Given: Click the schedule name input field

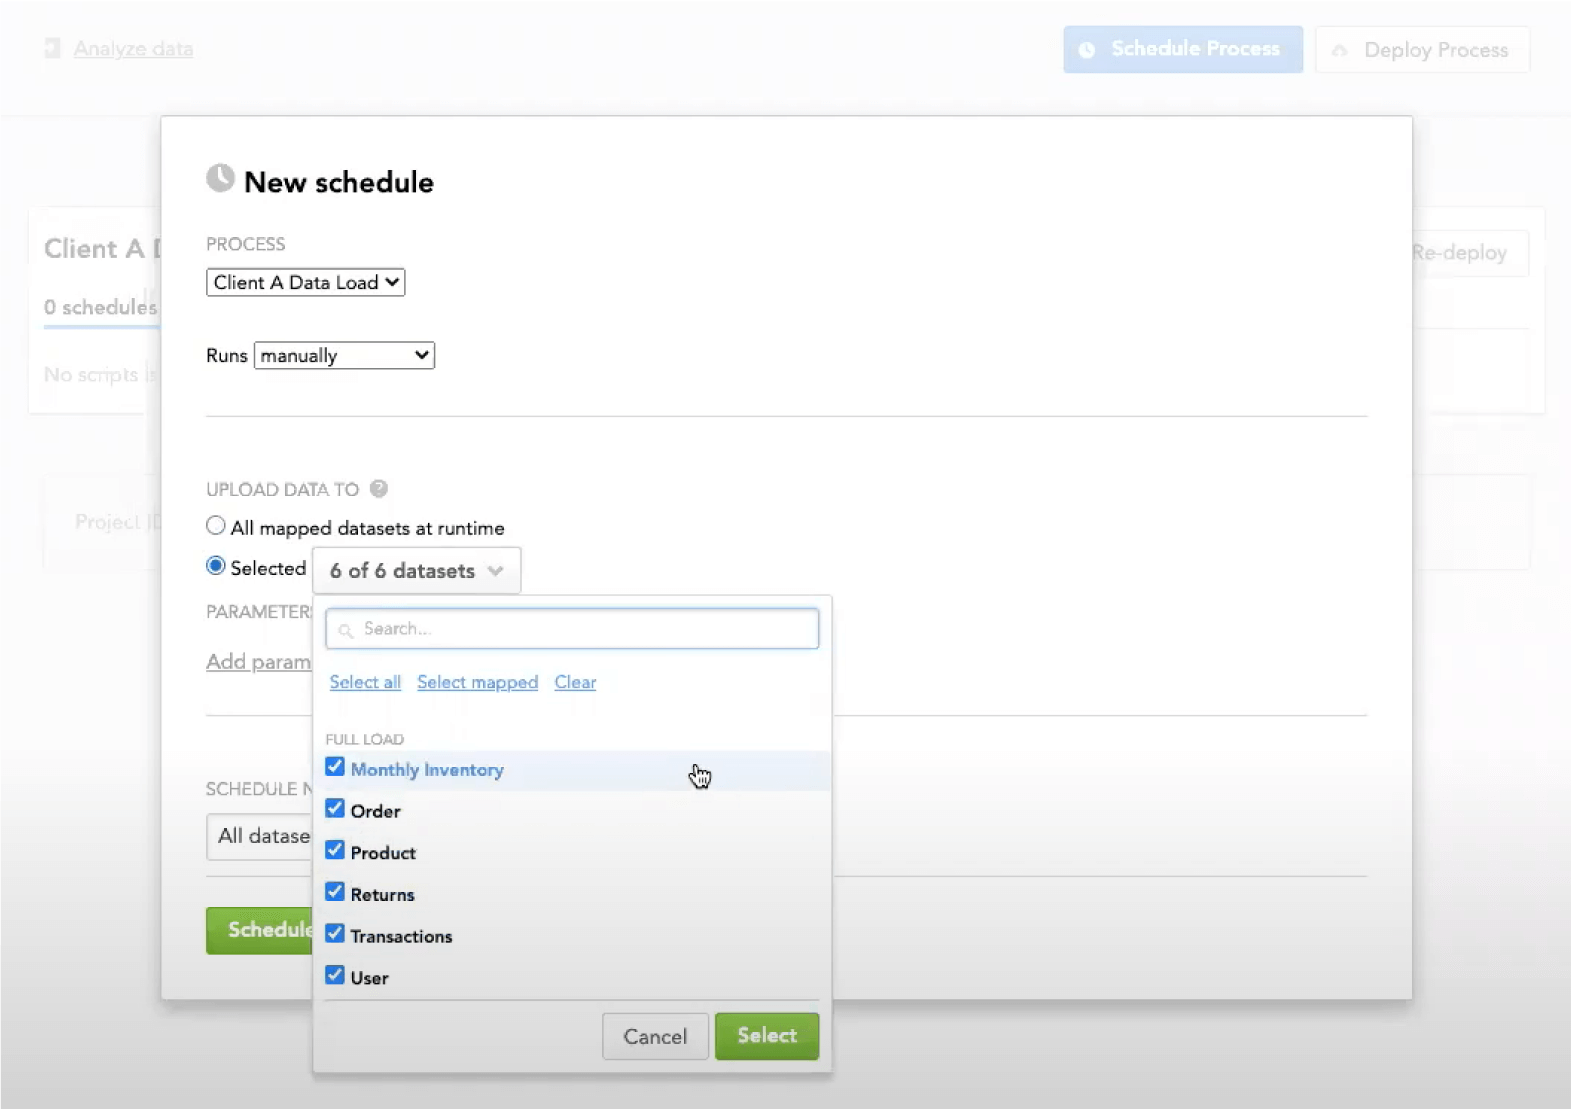Looking at the screenshot, I should coord(260,836).
